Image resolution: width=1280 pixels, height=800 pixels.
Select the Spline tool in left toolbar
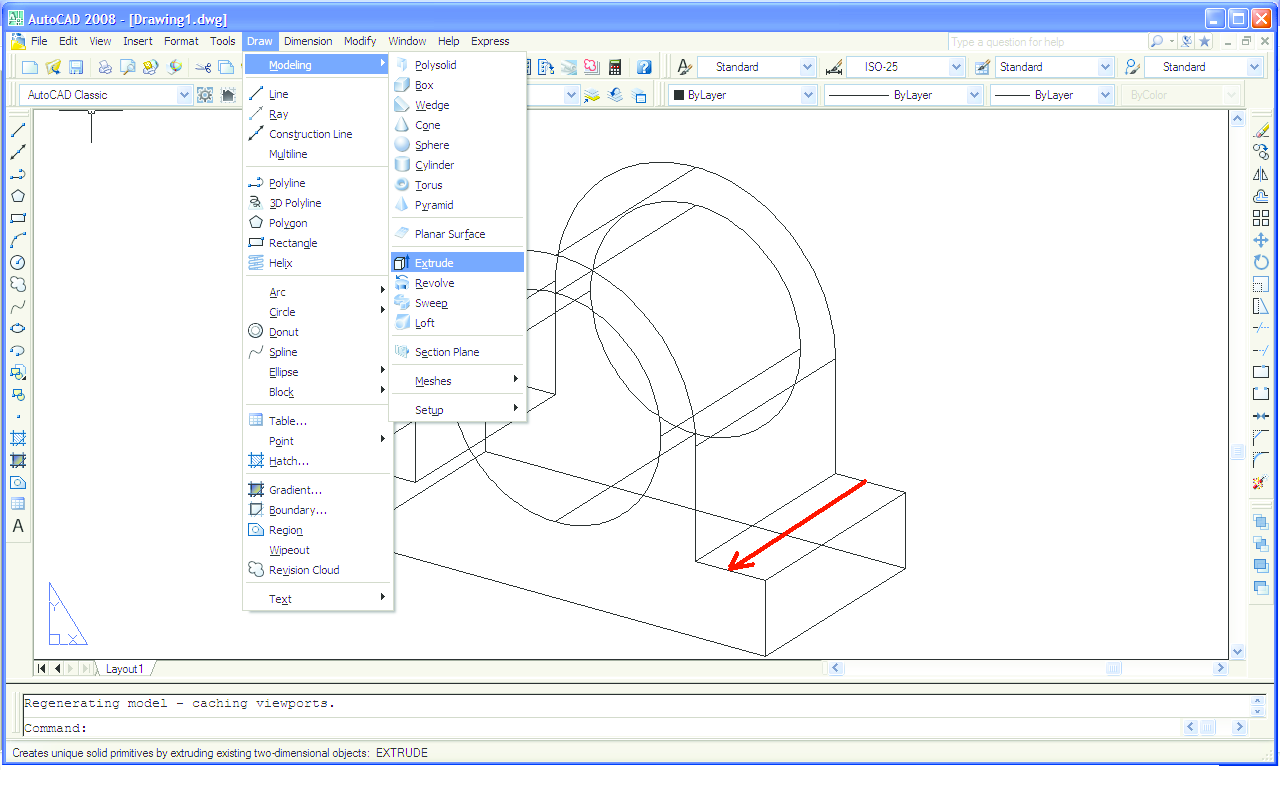point(18,306)
